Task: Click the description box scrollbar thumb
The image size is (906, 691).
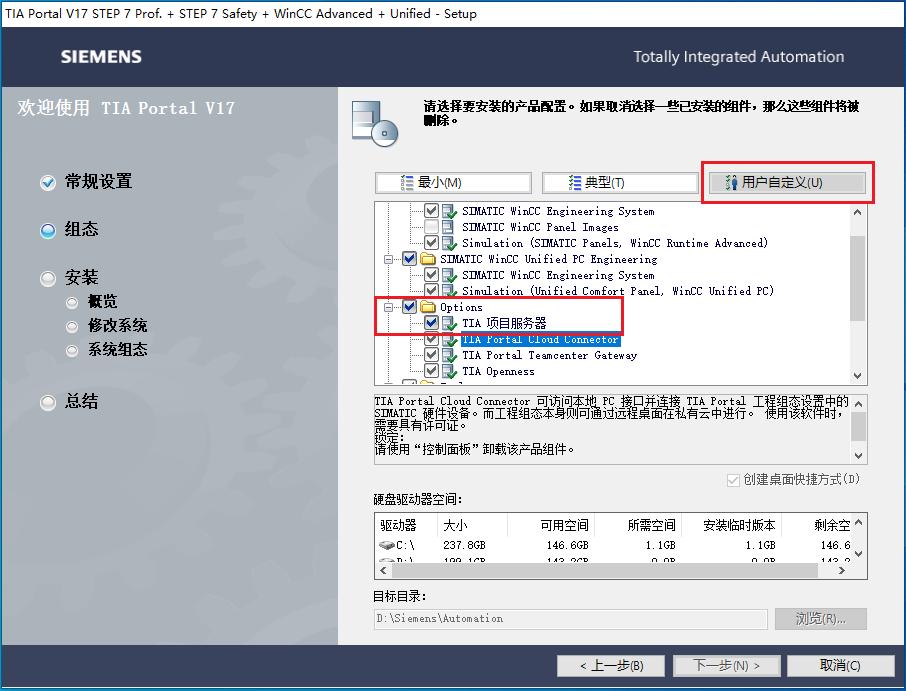Action: point(859,426)
